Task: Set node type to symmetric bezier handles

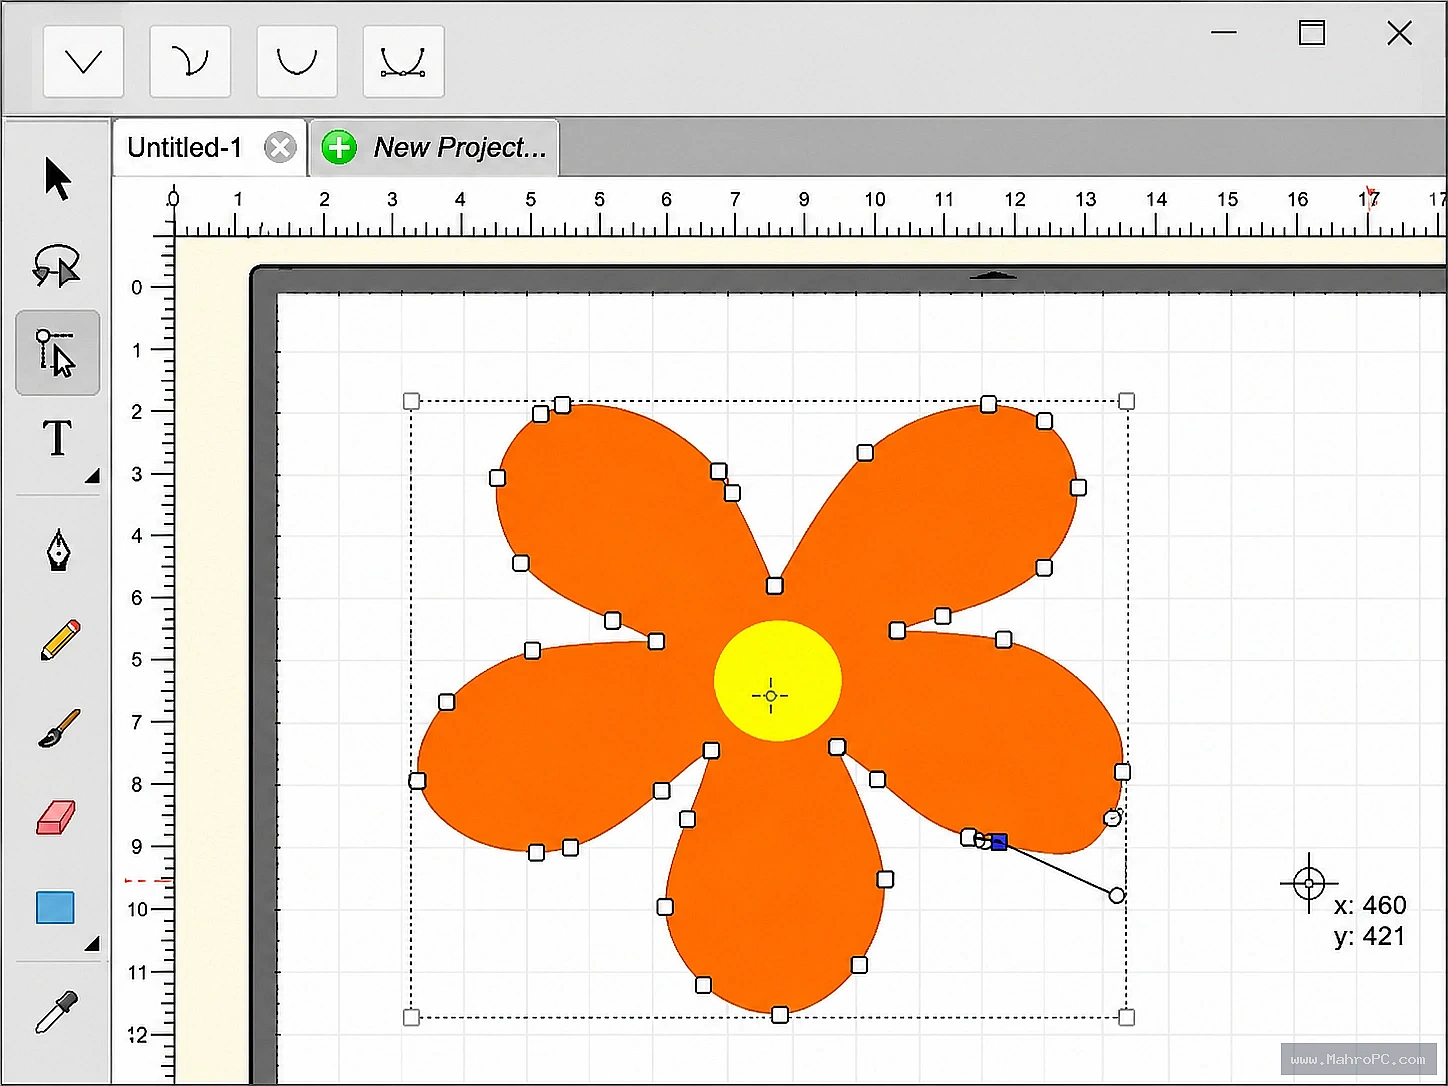Action: [403, 62]
